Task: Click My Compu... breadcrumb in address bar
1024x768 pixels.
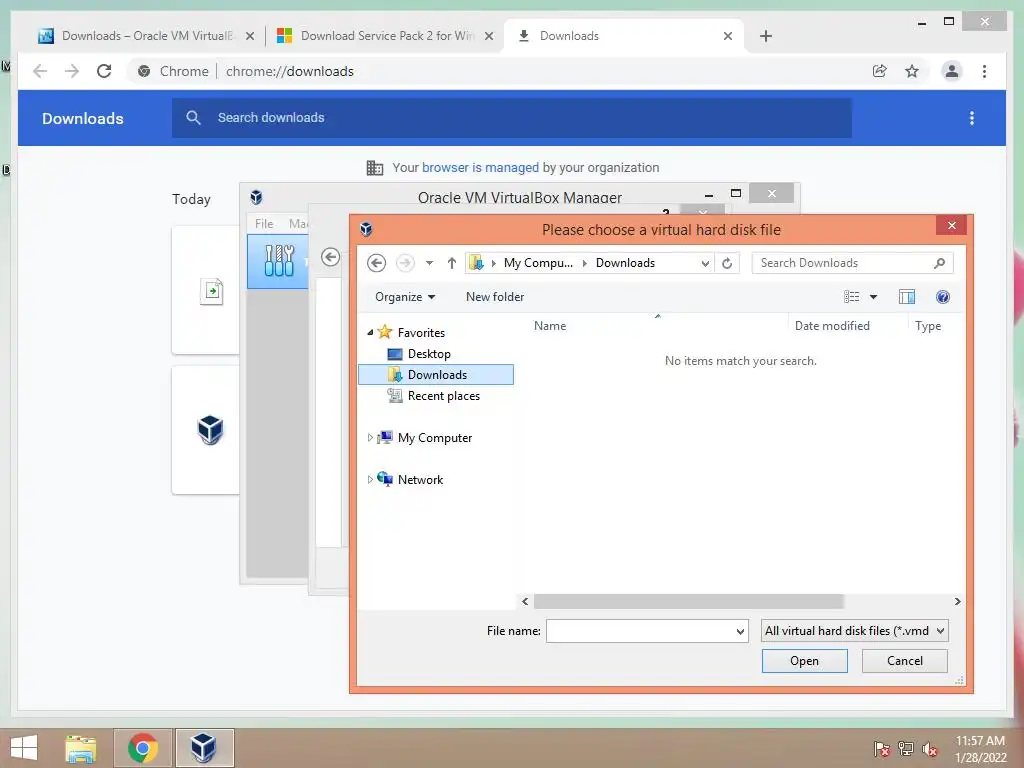Action: click(x=537, y=263)
